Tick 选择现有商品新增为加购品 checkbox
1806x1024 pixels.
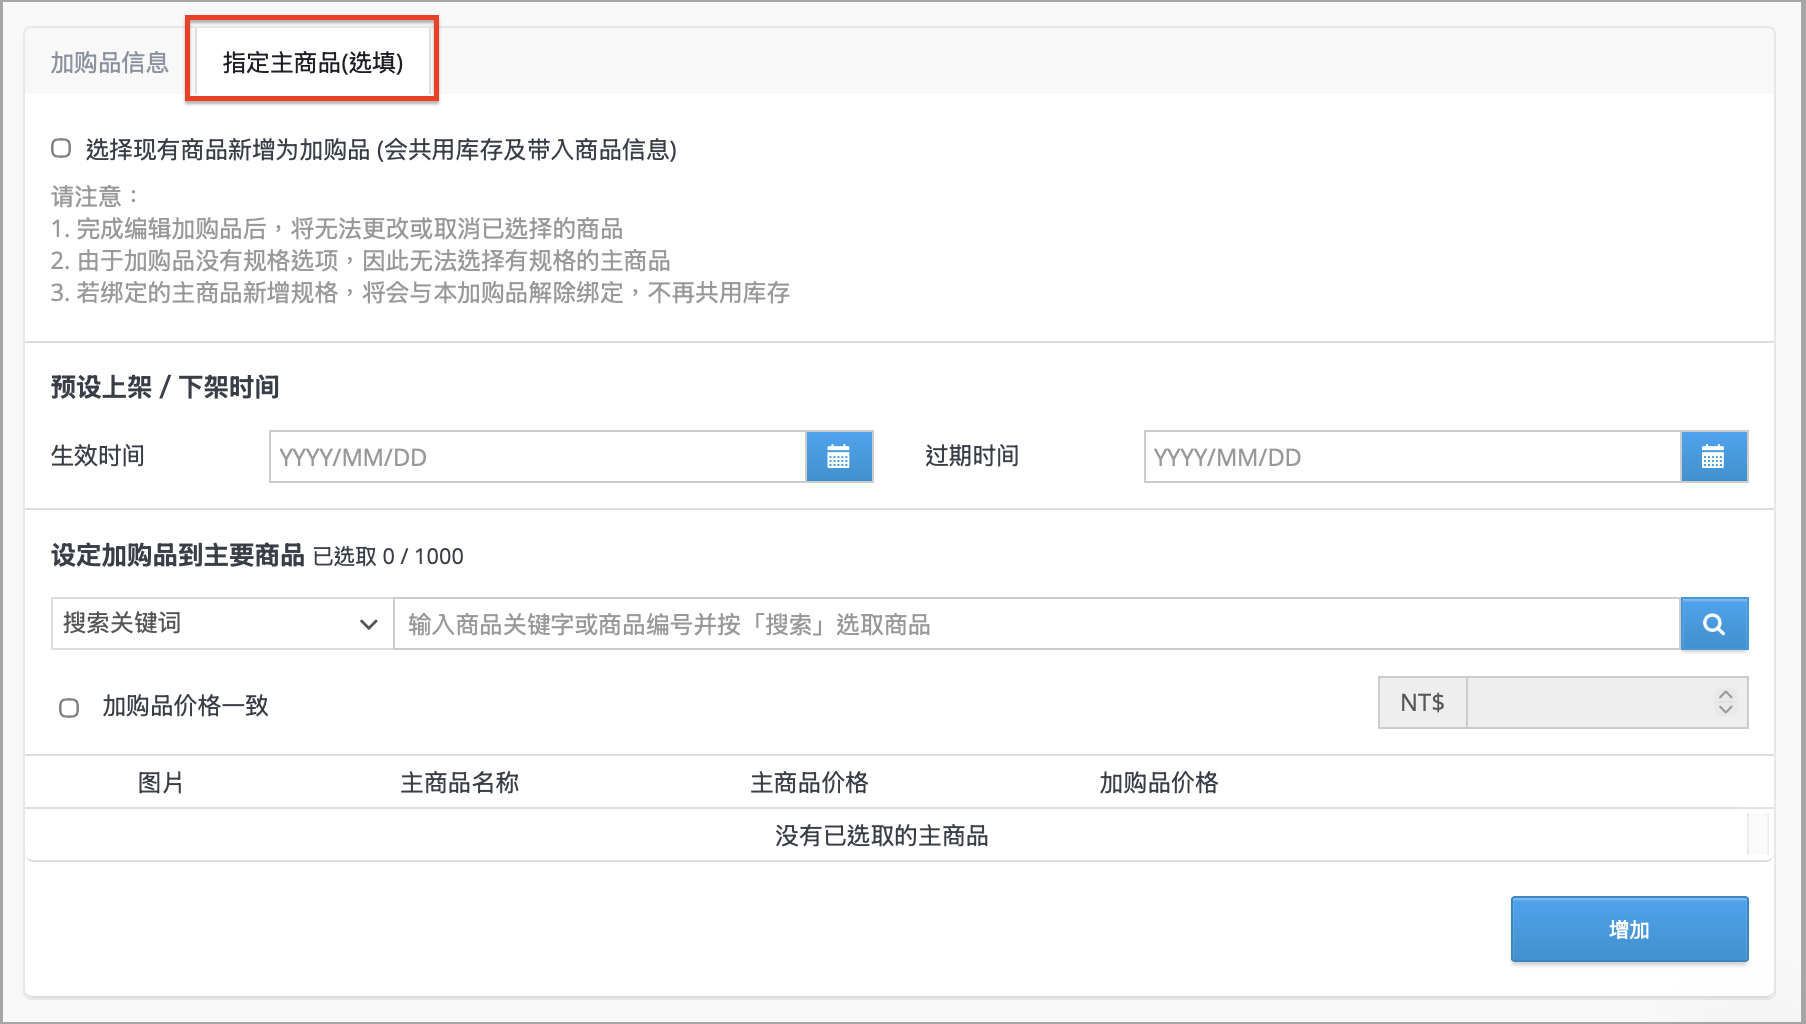(x=61, y=149)
